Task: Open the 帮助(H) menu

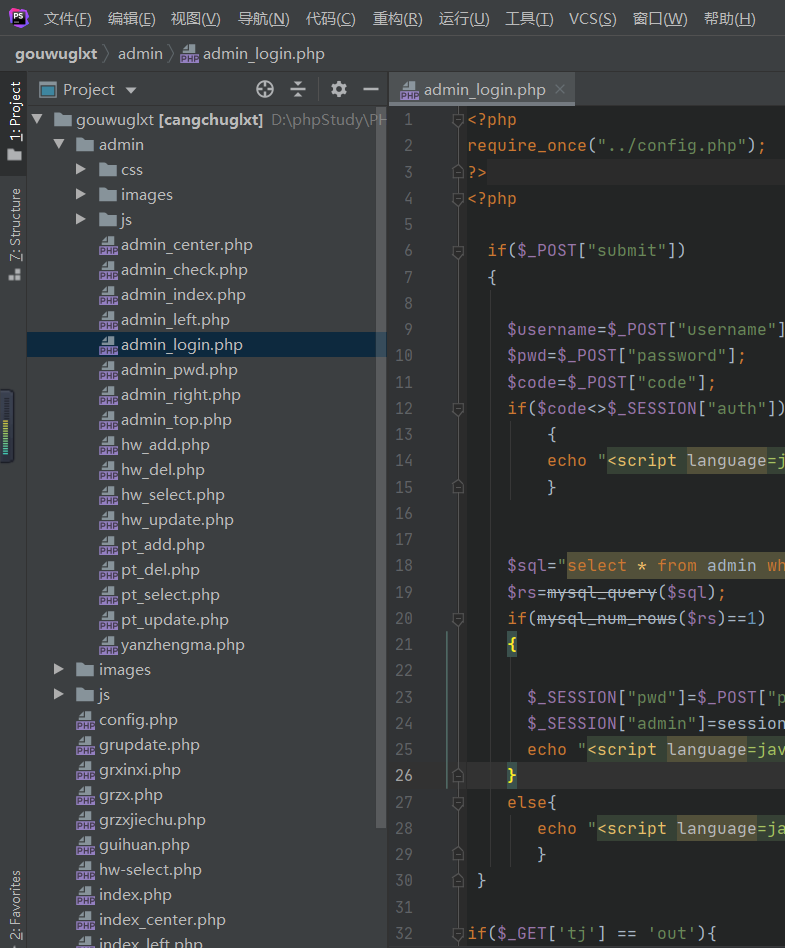Action: pyautogui.click(x=729, y=19)
